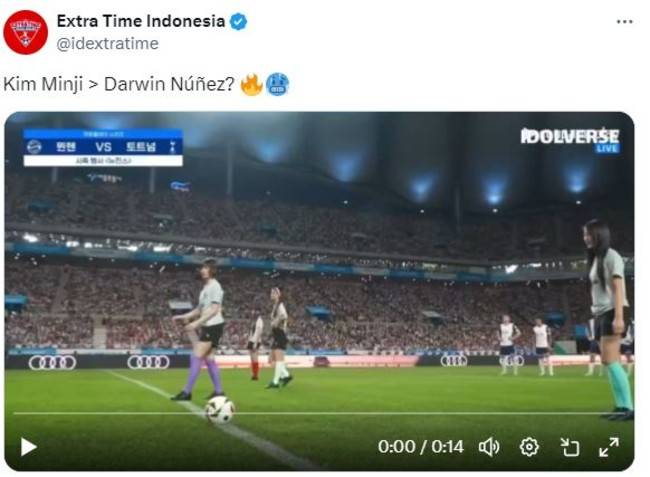Image resolution: width=650 pixels, height=477 pixels.
Task: Click the player in purple socks
Action: (x=202, y=330)
